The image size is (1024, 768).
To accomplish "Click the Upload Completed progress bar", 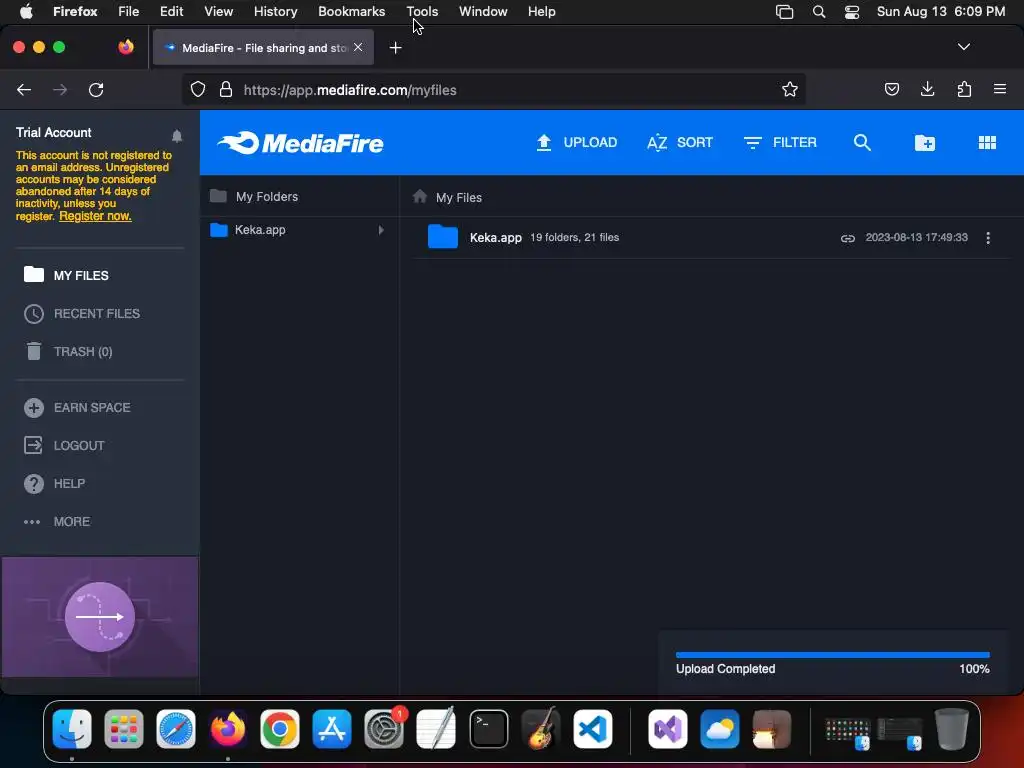I will 833,654.
